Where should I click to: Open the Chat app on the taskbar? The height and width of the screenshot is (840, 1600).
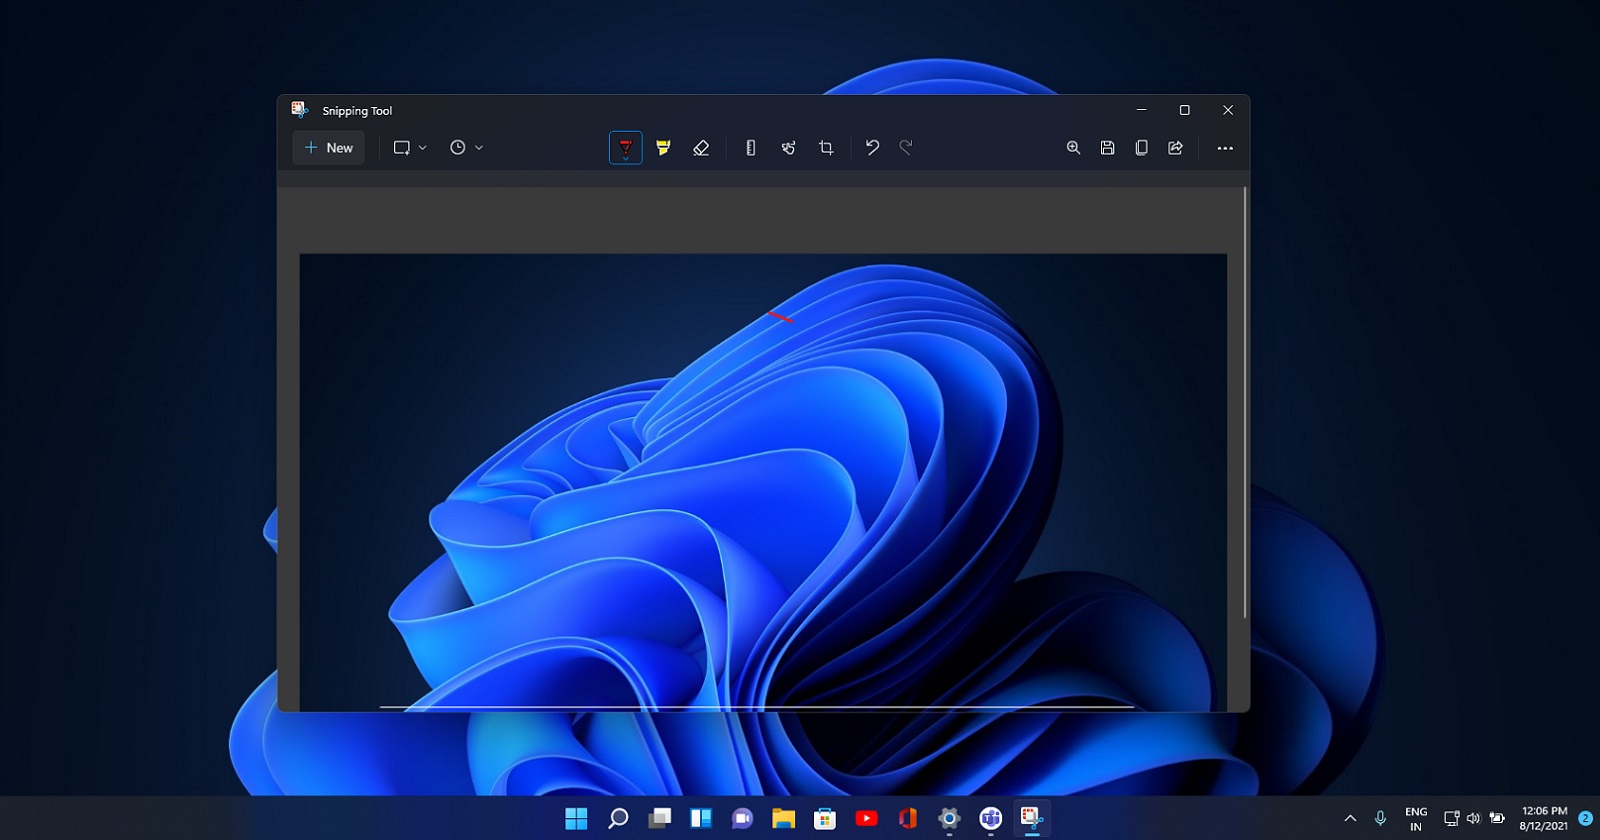coord(742,818)
